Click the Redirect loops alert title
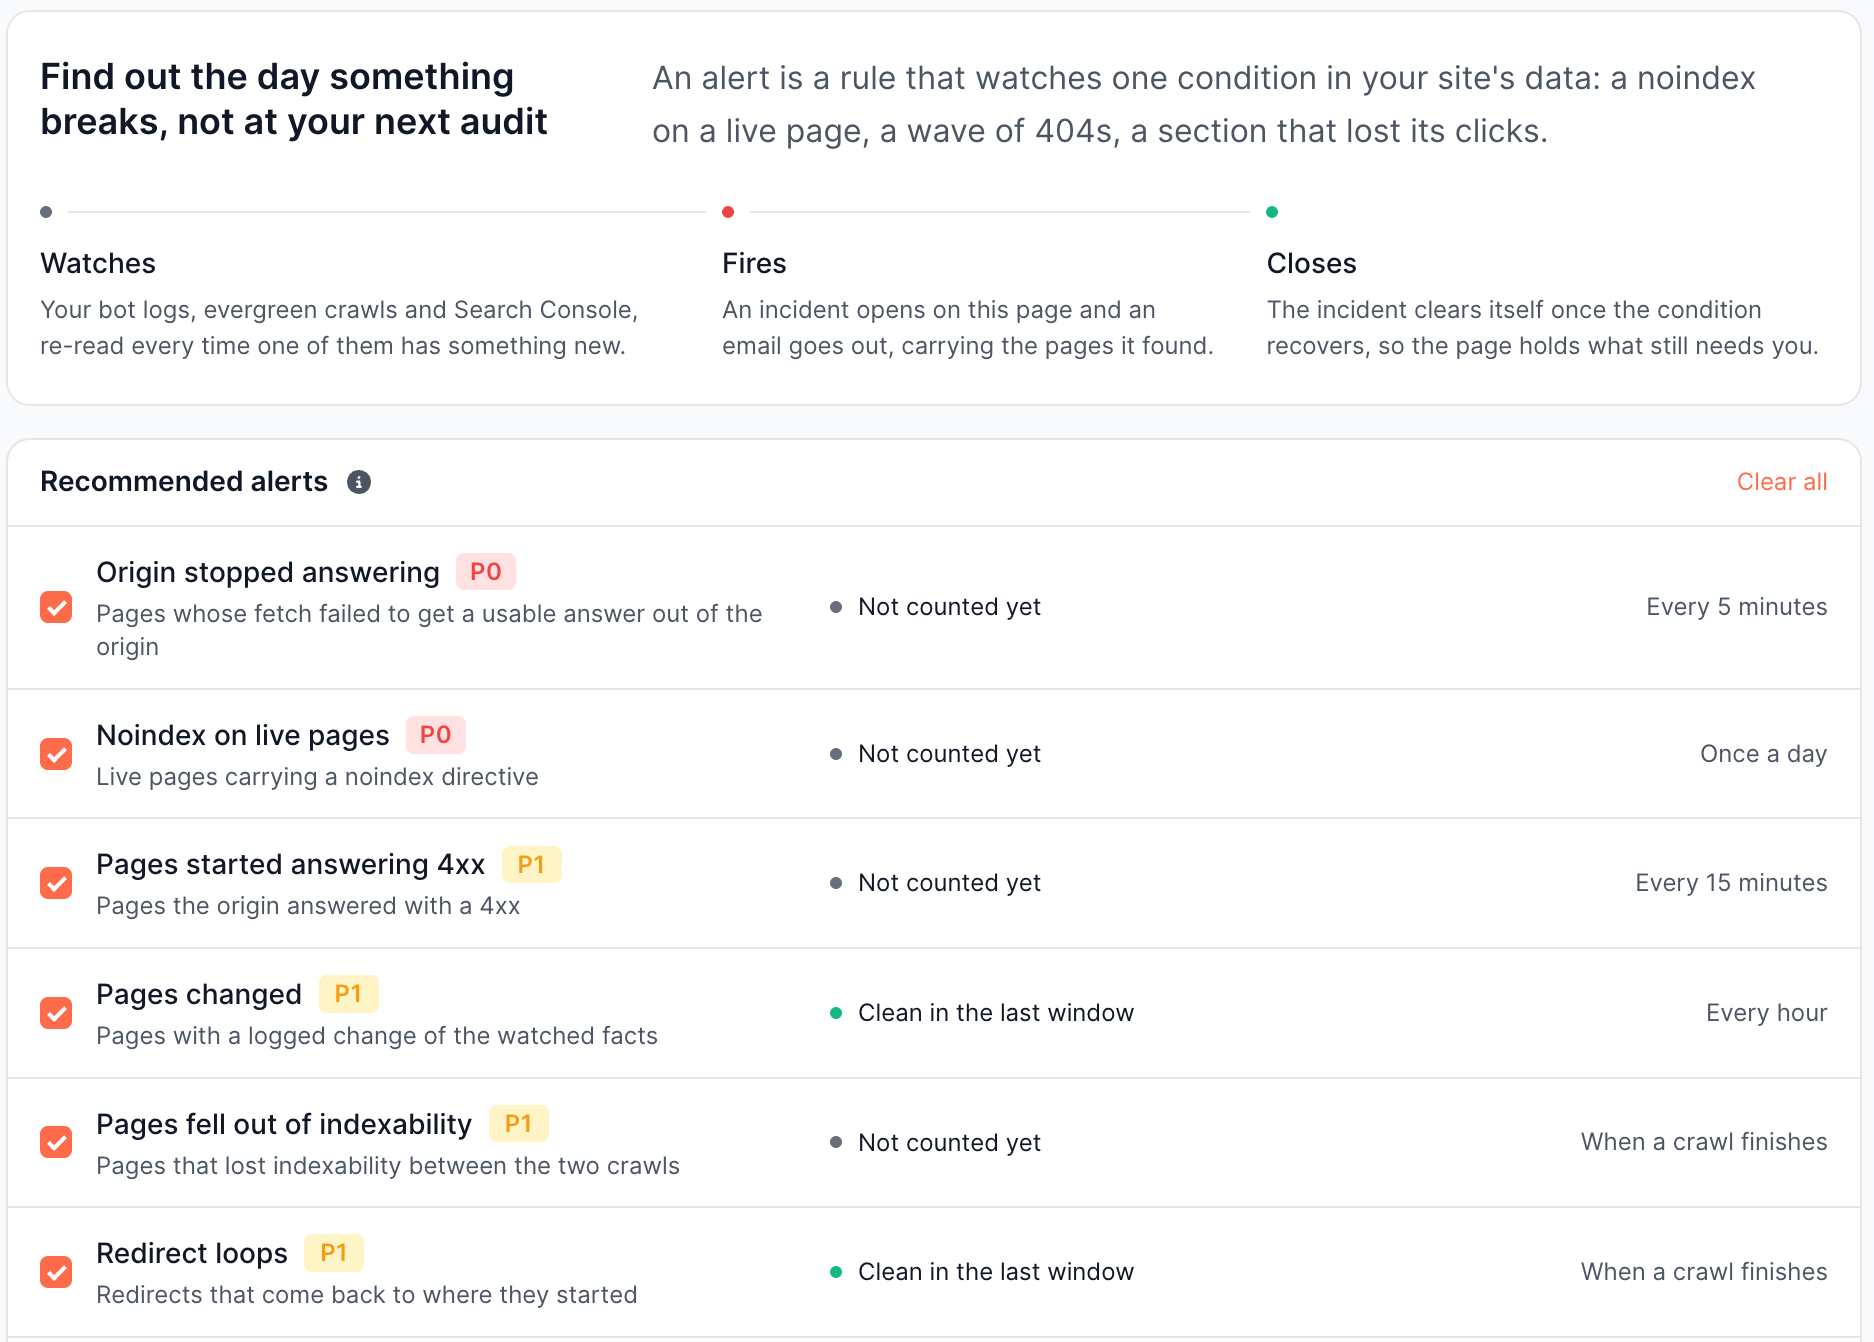 (192, 1253)
